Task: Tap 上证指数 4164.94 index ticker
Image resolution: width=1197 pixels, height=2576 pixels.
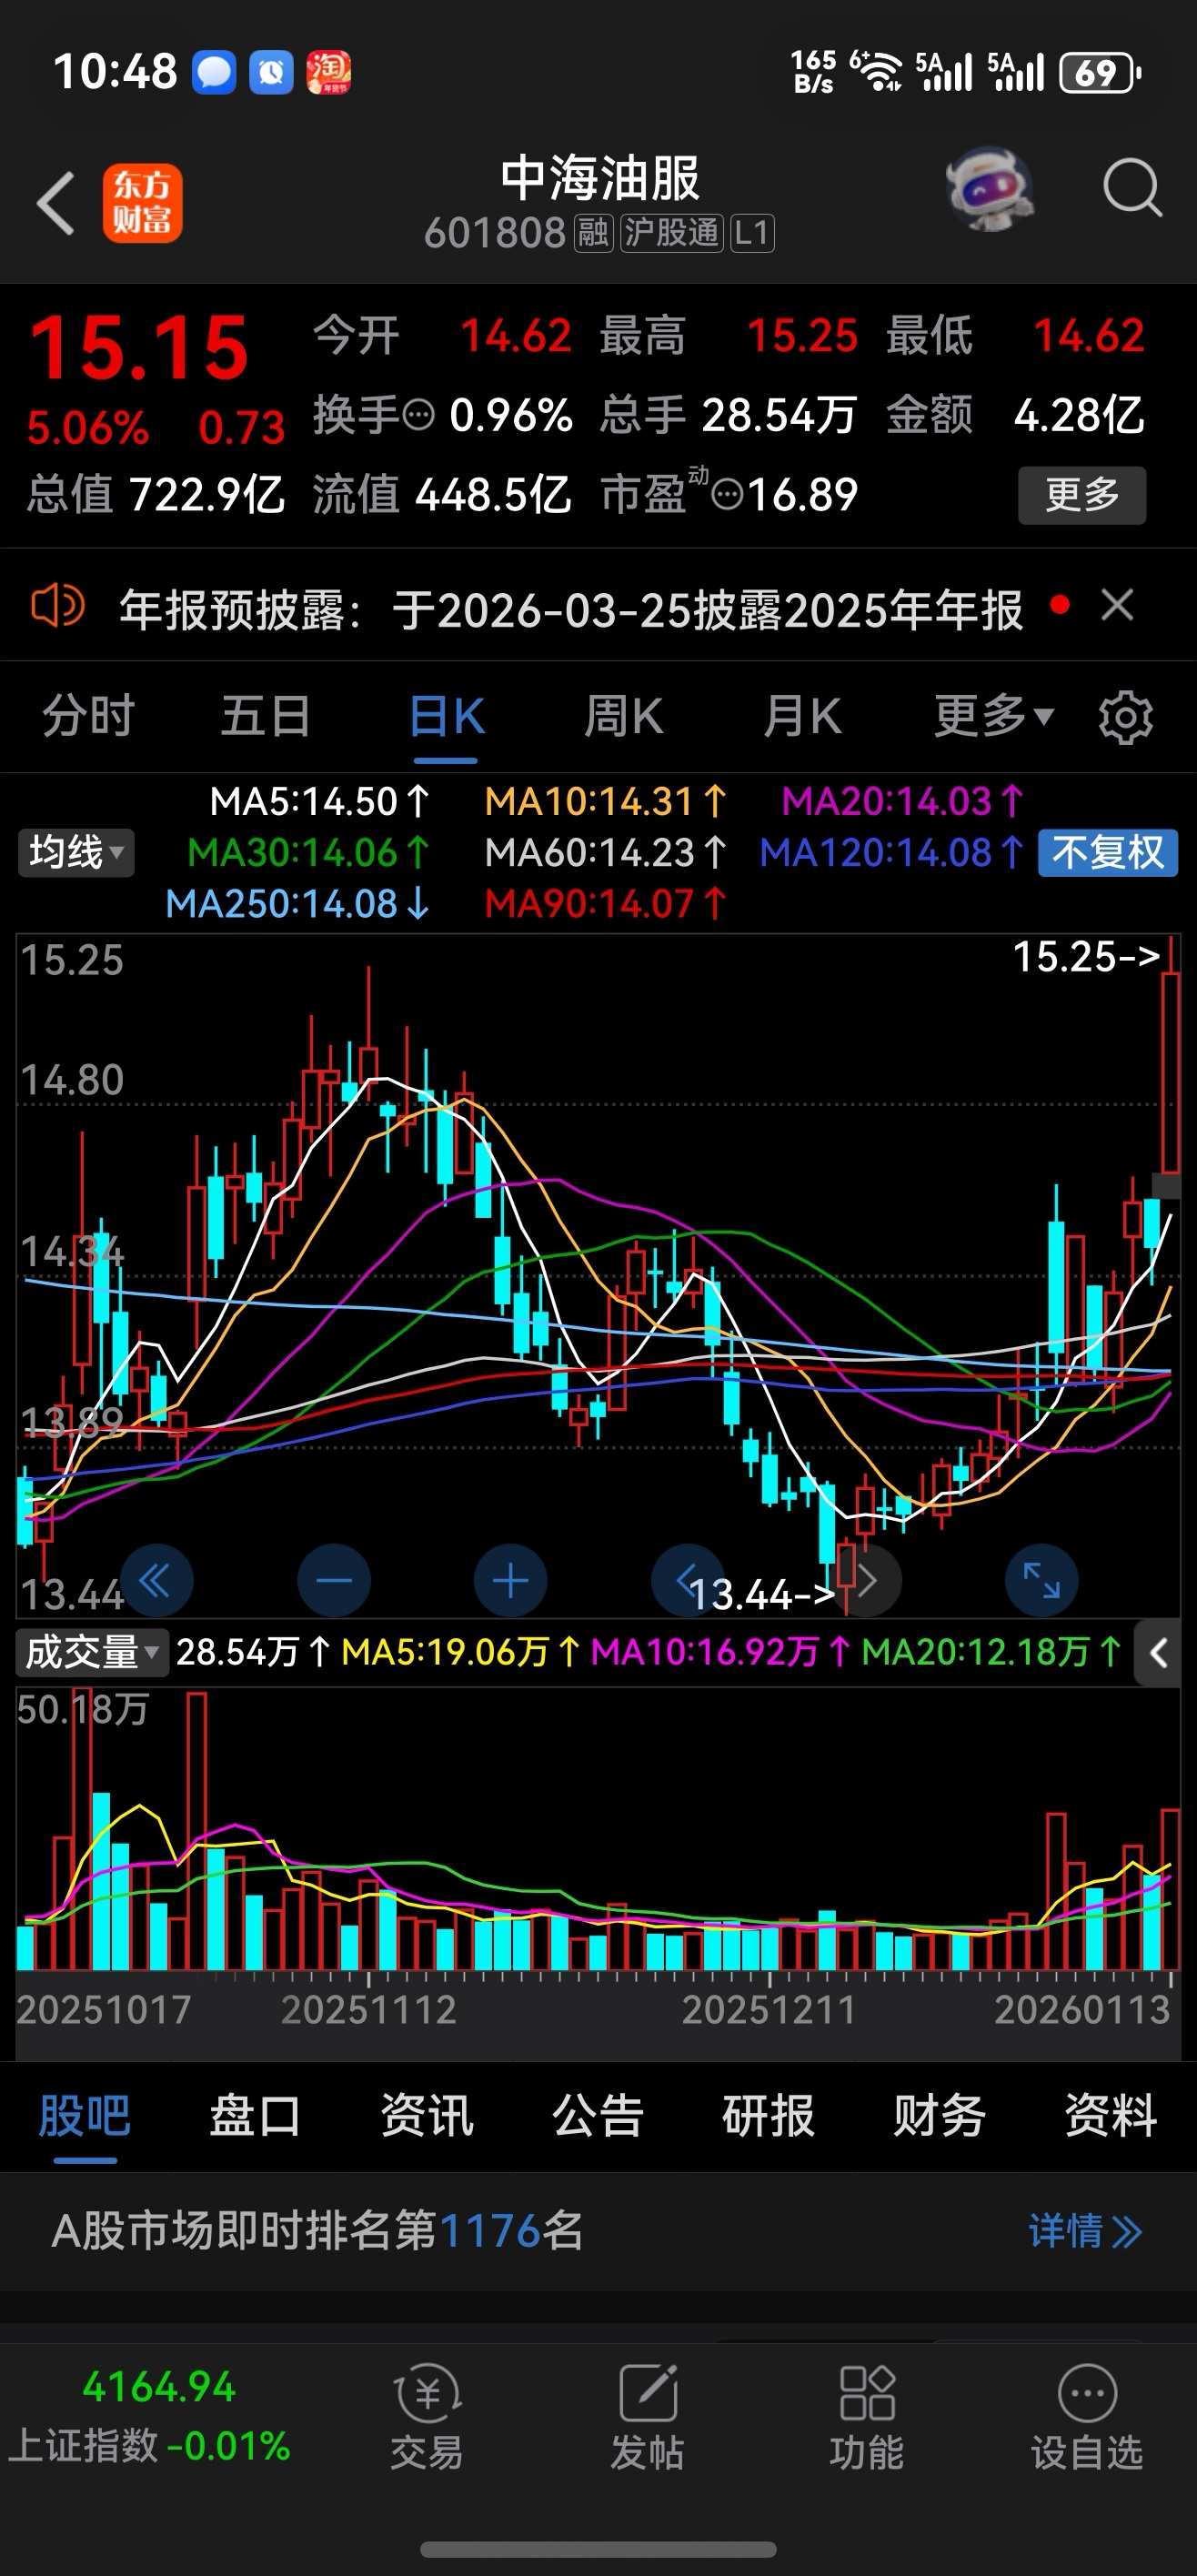Action: [x=150, y=2417]
